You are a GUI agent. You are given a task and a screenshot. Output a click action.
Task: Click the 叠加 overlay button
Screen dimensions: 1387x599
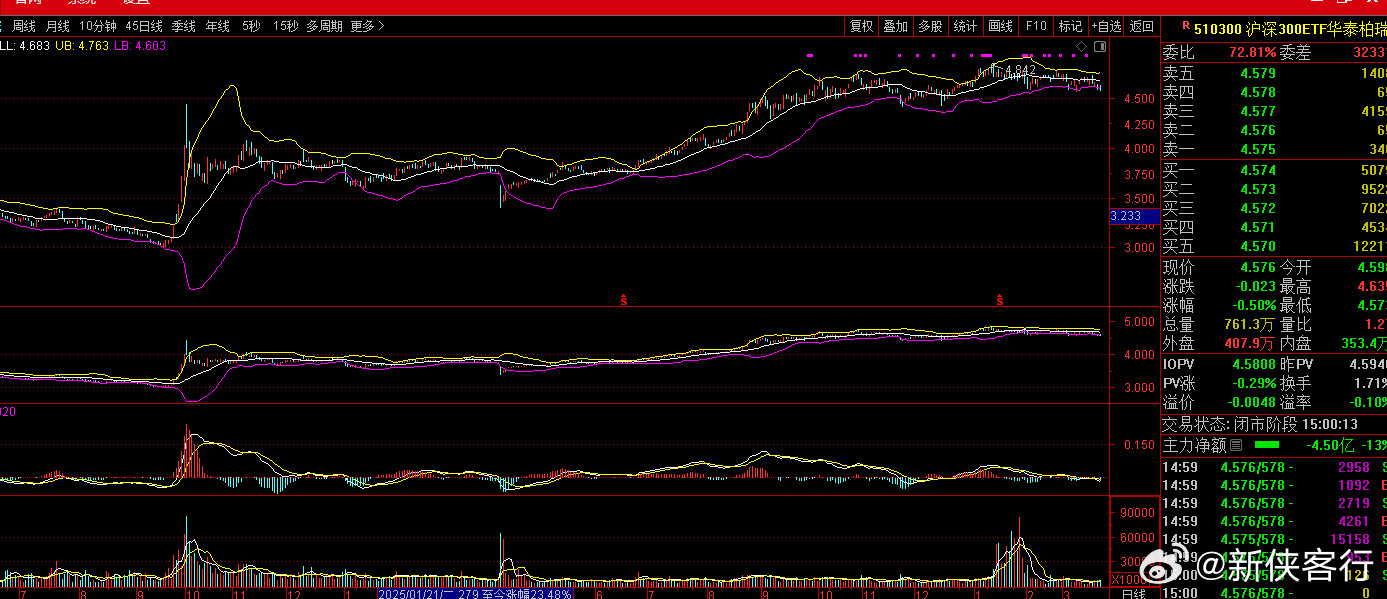[895, 26]
